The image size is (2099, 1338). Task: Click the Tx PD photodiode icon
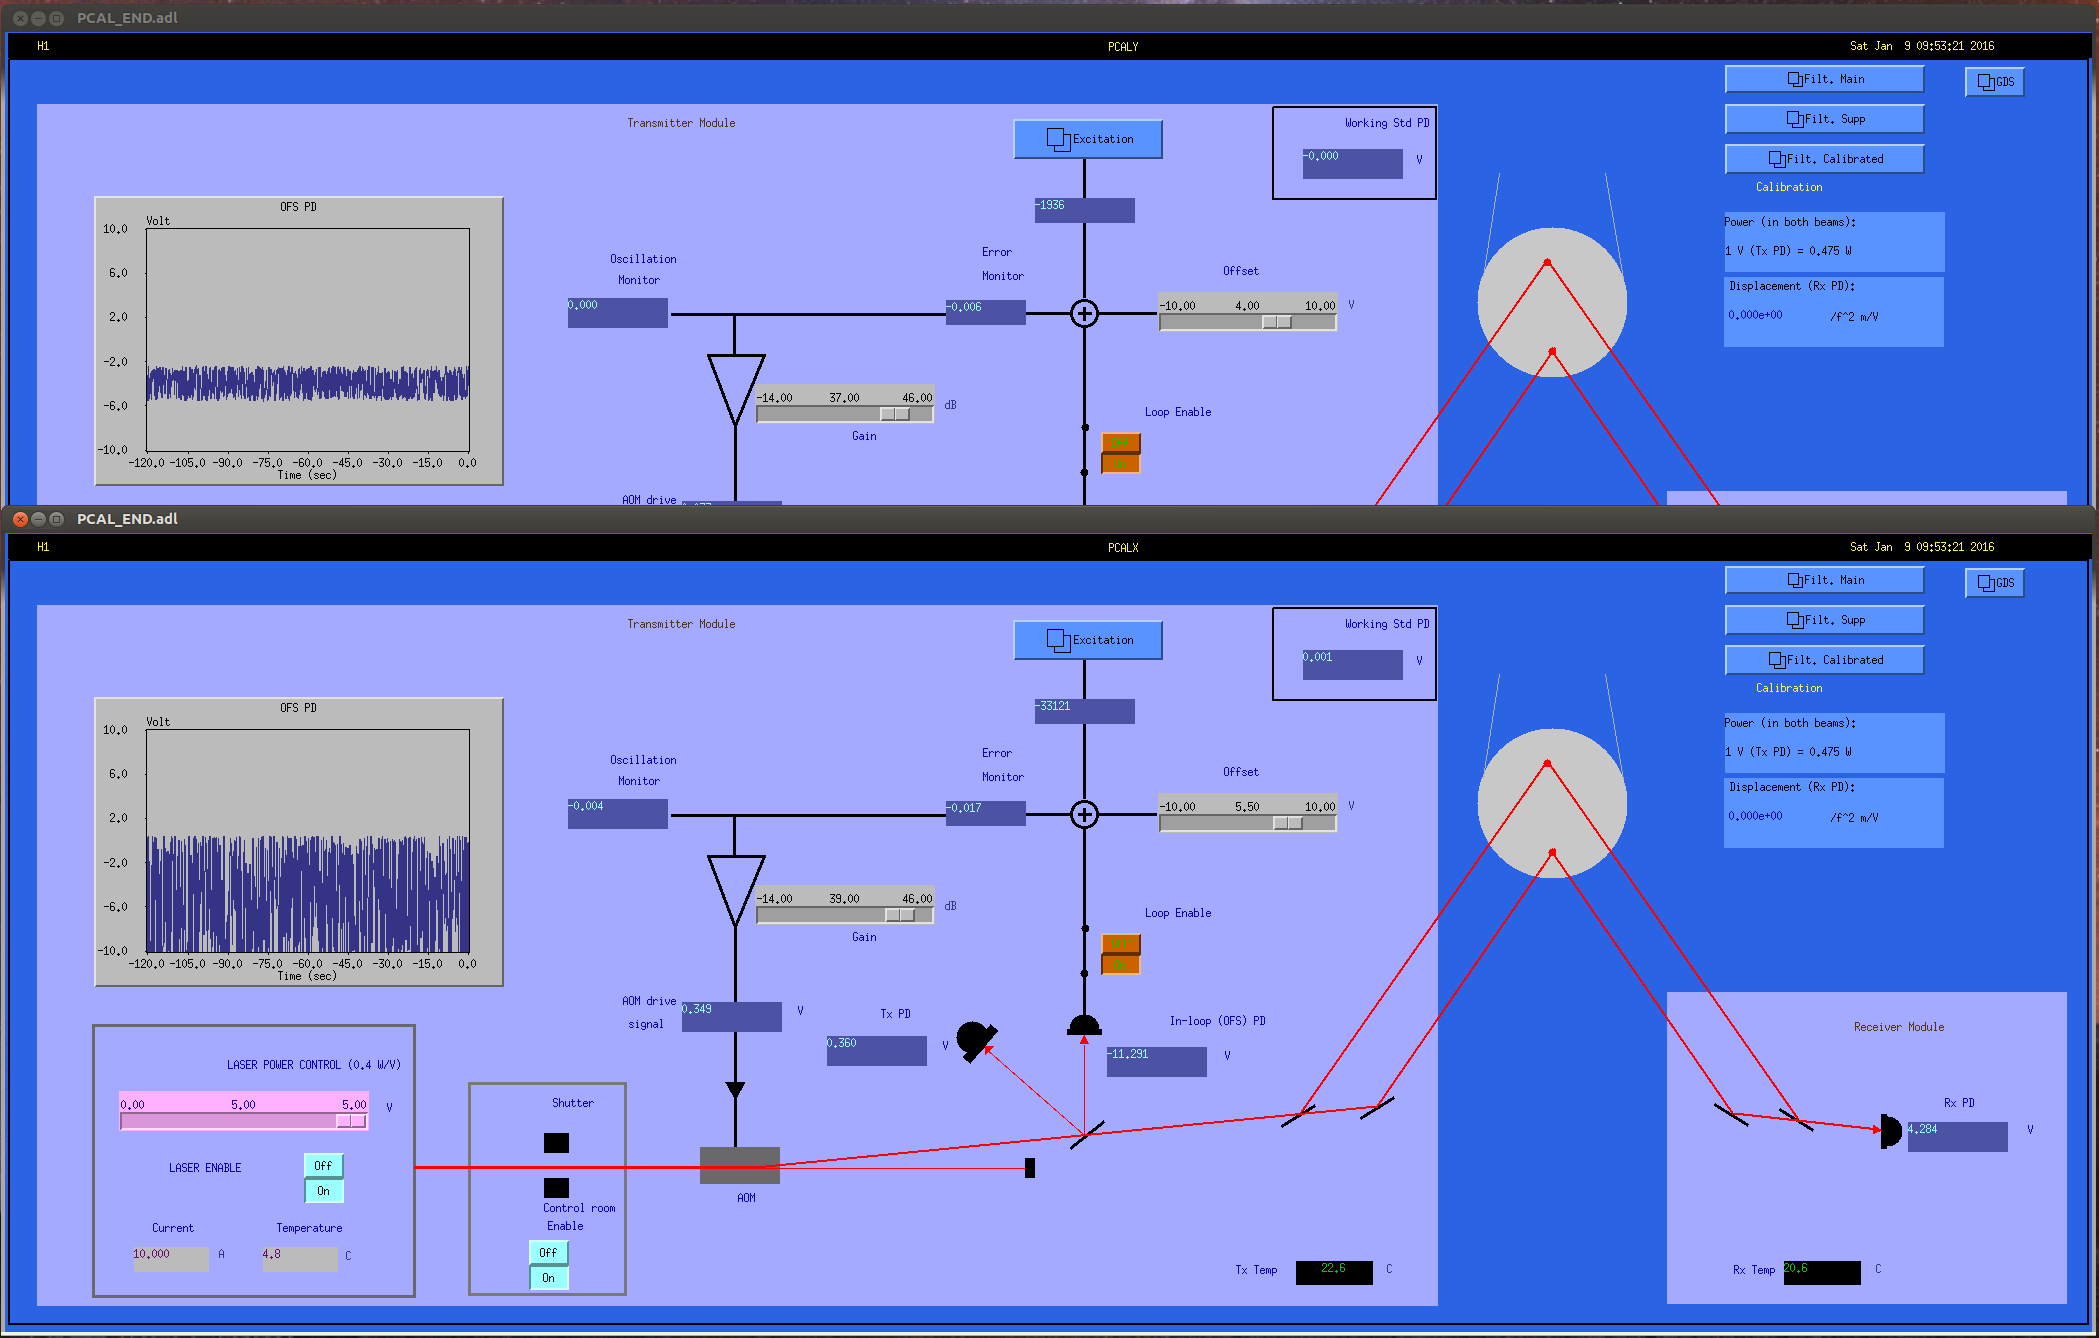(x=974, y=1041)
